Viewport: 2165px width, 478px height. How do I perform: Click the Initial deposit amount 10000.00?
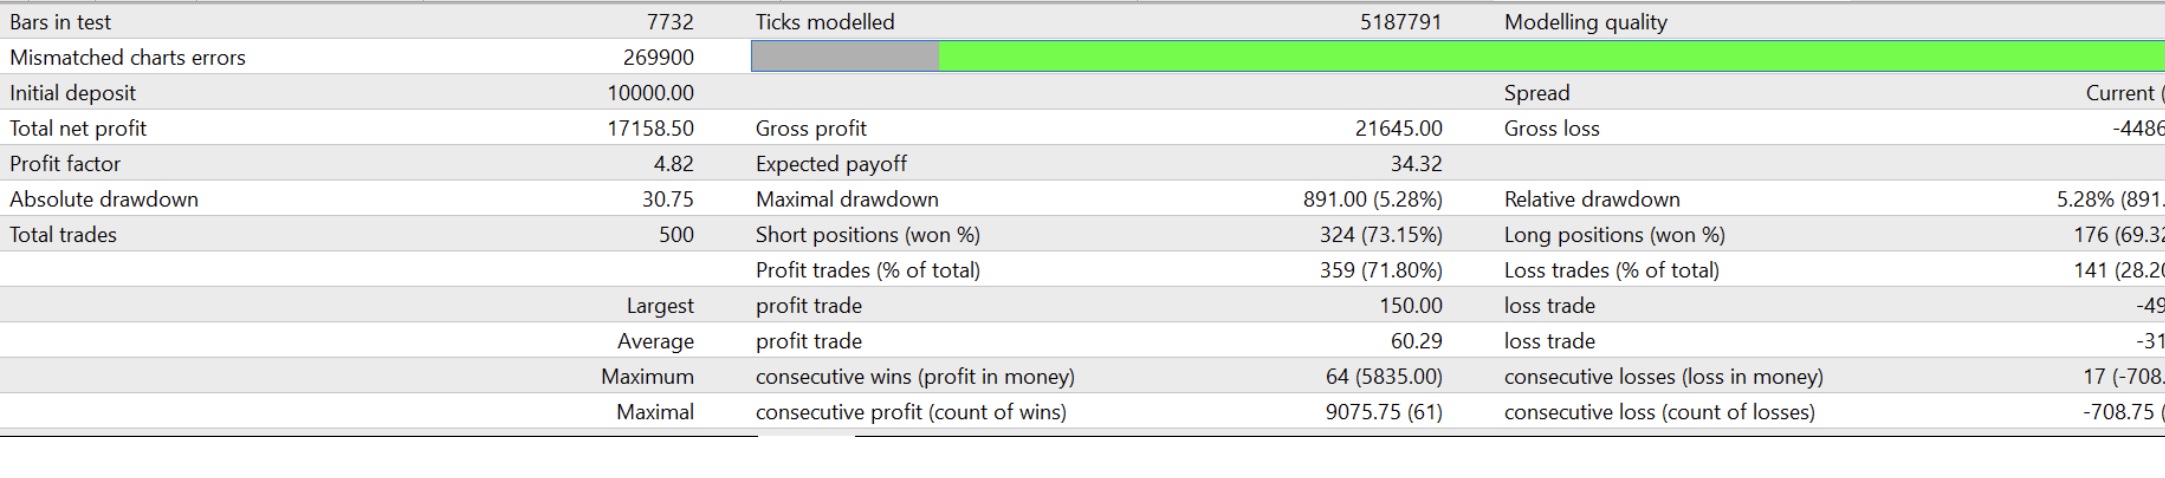pos(650,93)
